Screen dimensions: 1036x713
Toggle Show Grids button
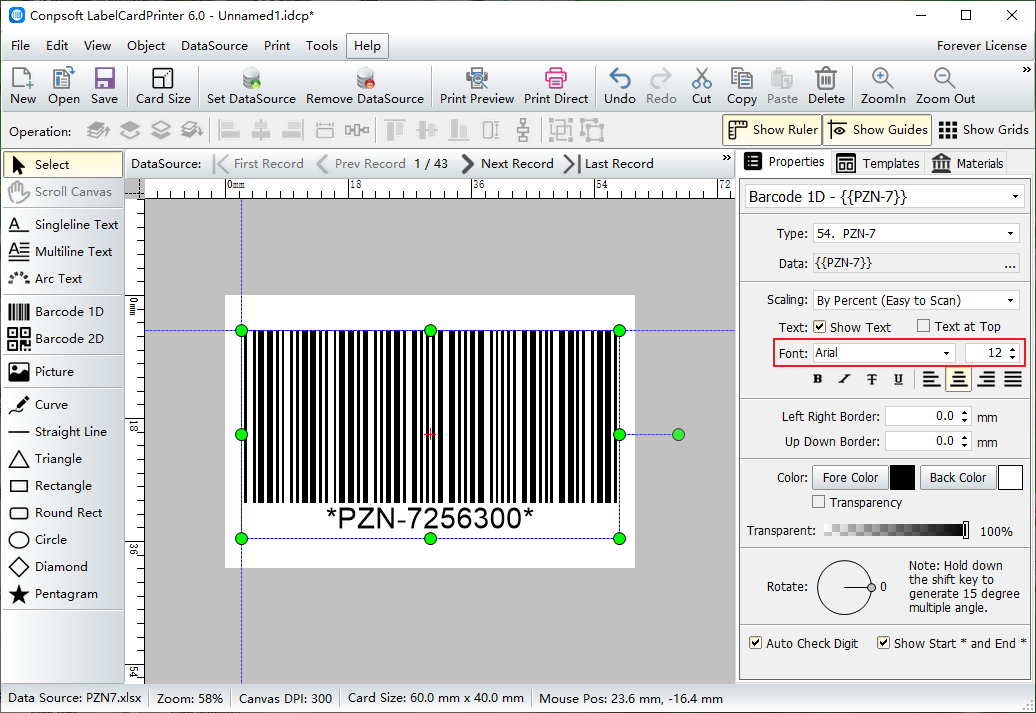coord(983,130)
